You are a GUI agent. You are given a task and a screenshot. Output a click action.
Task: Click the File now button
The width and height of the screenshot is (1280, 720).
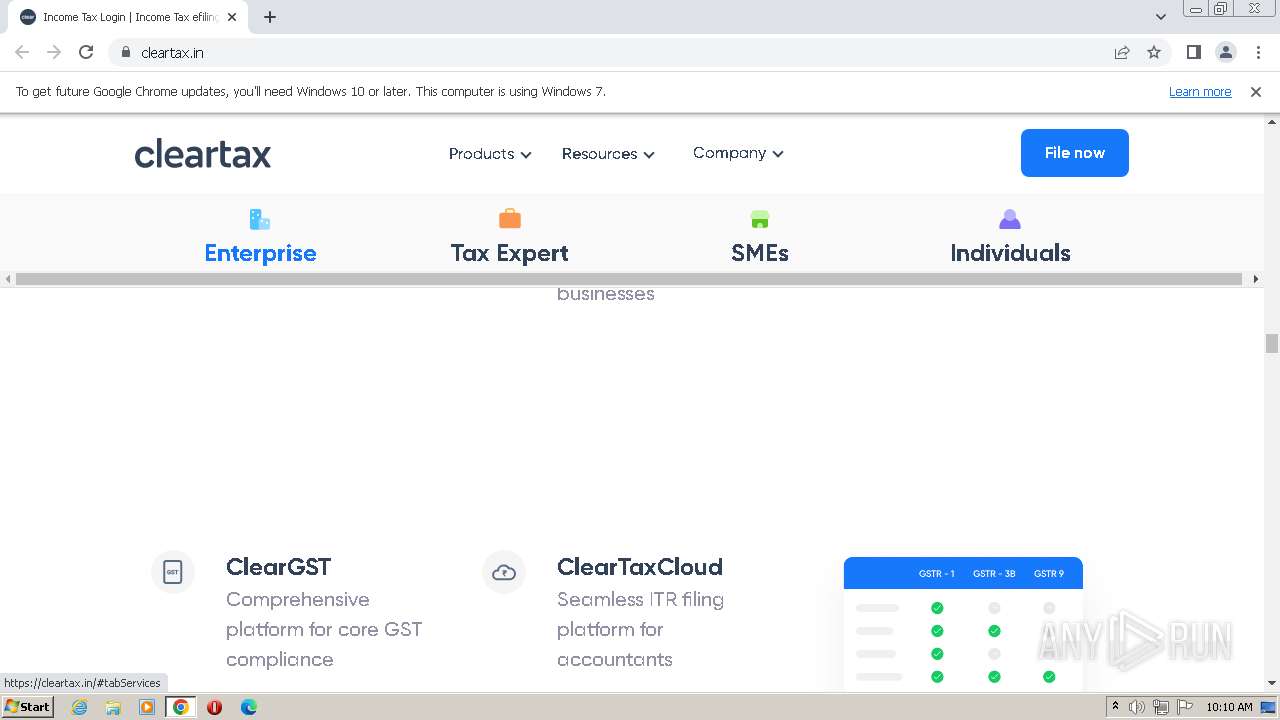(1075, 153)
